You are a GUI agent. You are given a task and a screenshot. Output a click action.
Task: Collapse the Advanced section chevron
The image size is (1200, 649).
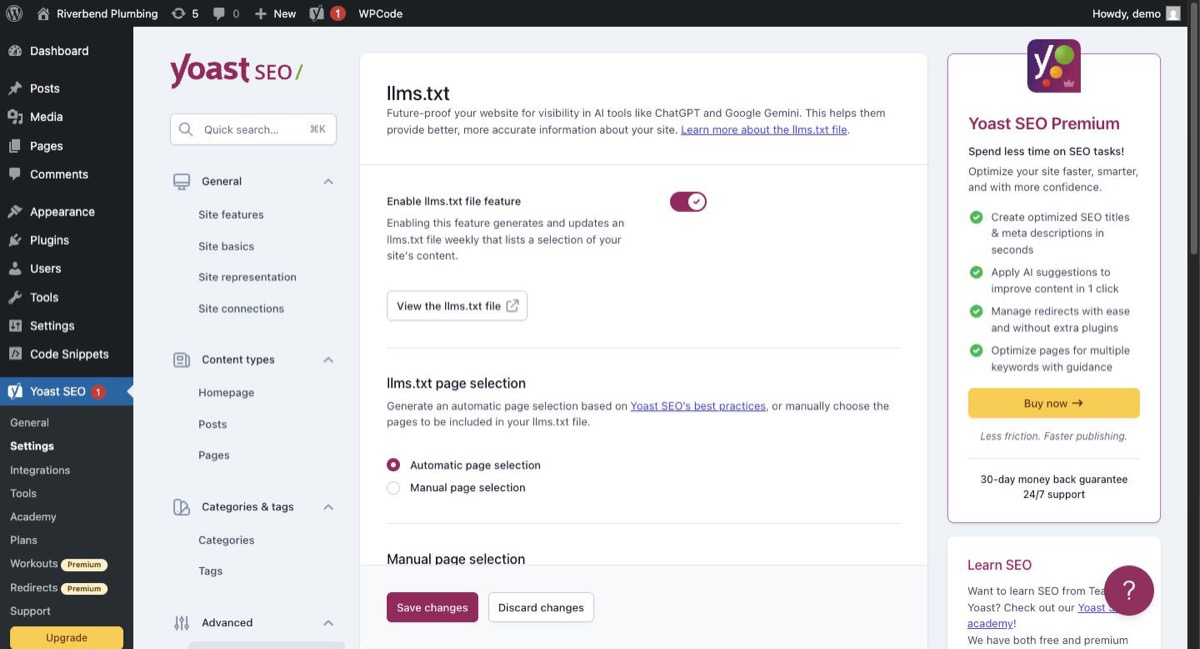[328, 623]
